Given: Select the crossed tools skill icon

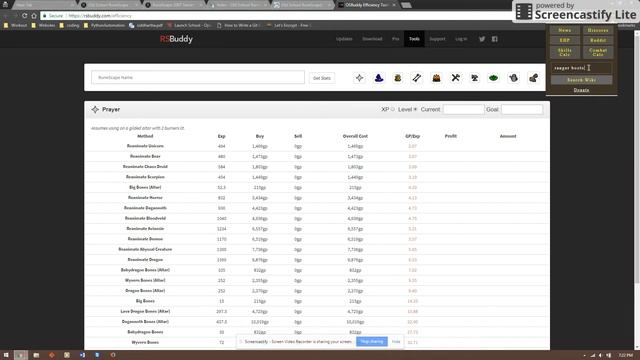Looking at the screenshot, I should tap(456, 78).
